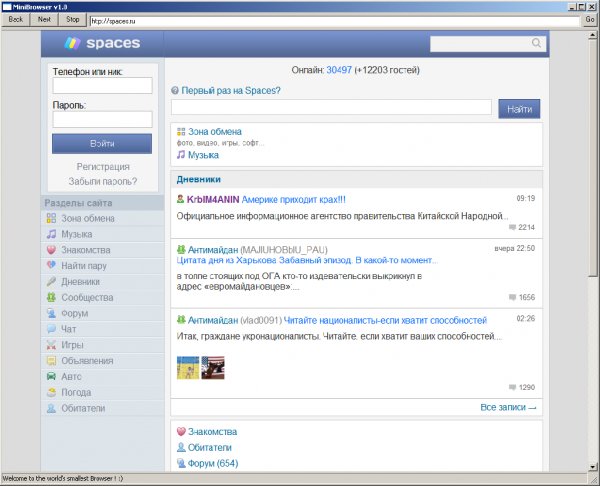Click the question mark help icon
This screenshot has height=486, width=600.
(175, 91)
